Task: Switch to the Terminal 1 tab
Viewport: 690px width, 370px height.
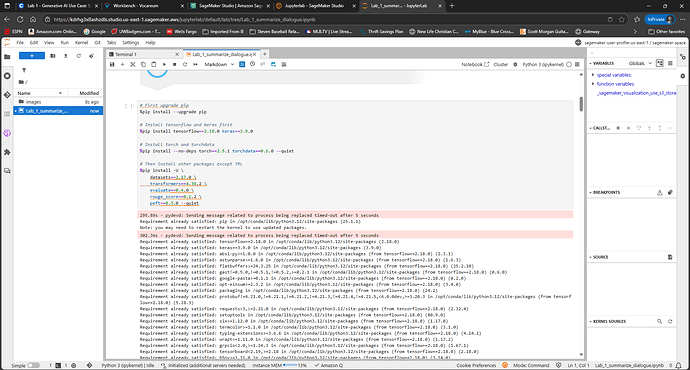Action: click(144, 54)
